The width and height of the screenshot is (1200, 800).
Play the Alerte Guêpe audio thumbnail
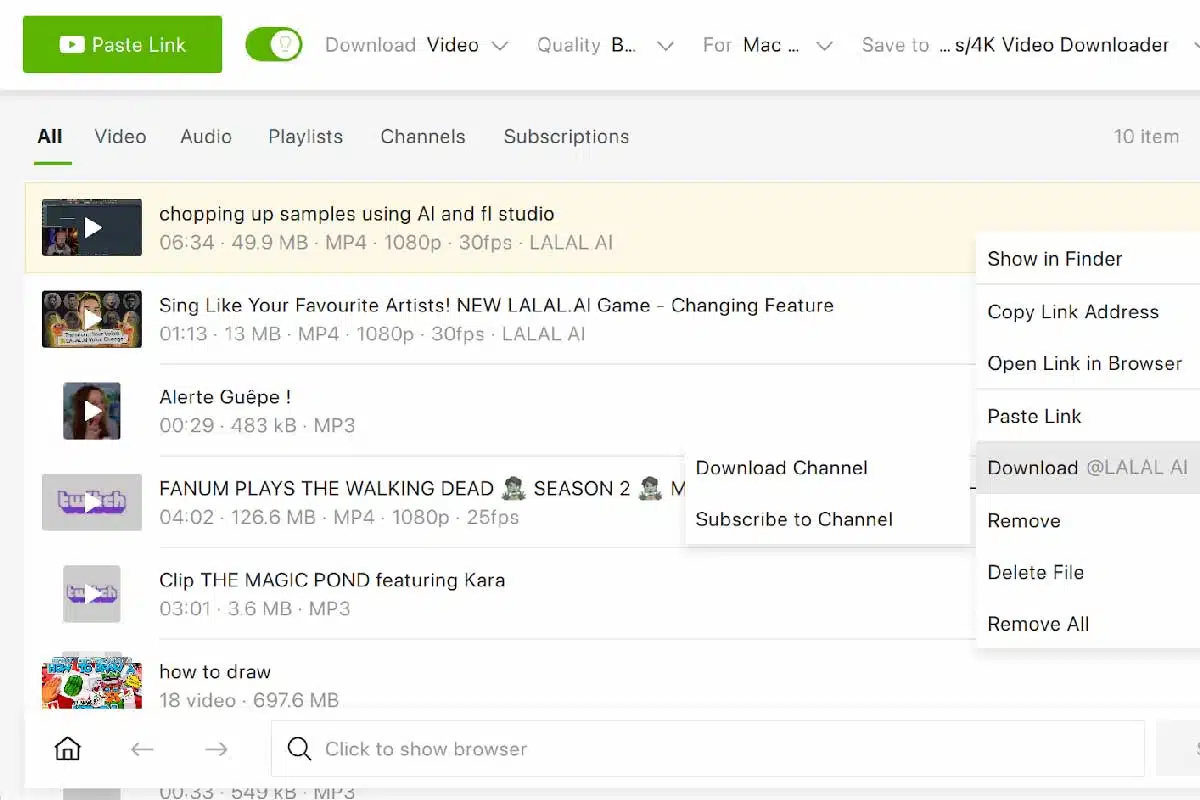(92, 411)
